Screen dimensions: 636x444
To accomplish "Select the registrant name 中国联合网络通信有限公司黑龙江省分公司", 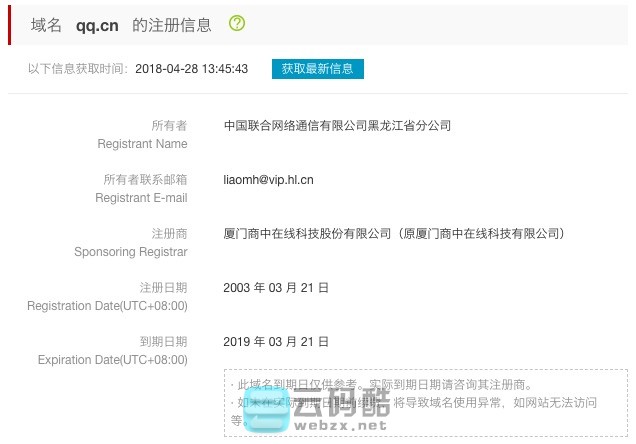I will pyautogui.click(x=337, y=126).
